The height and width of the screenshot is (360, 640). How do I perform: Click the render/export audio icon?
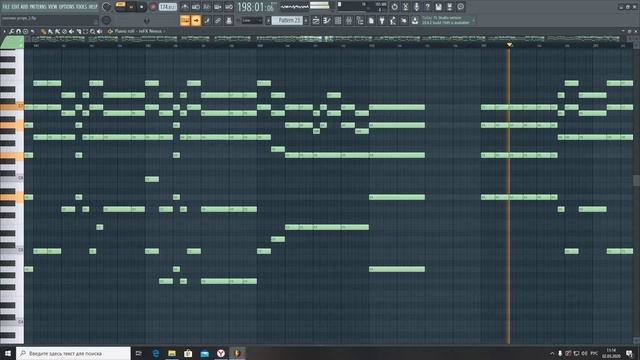click(449, 7)
